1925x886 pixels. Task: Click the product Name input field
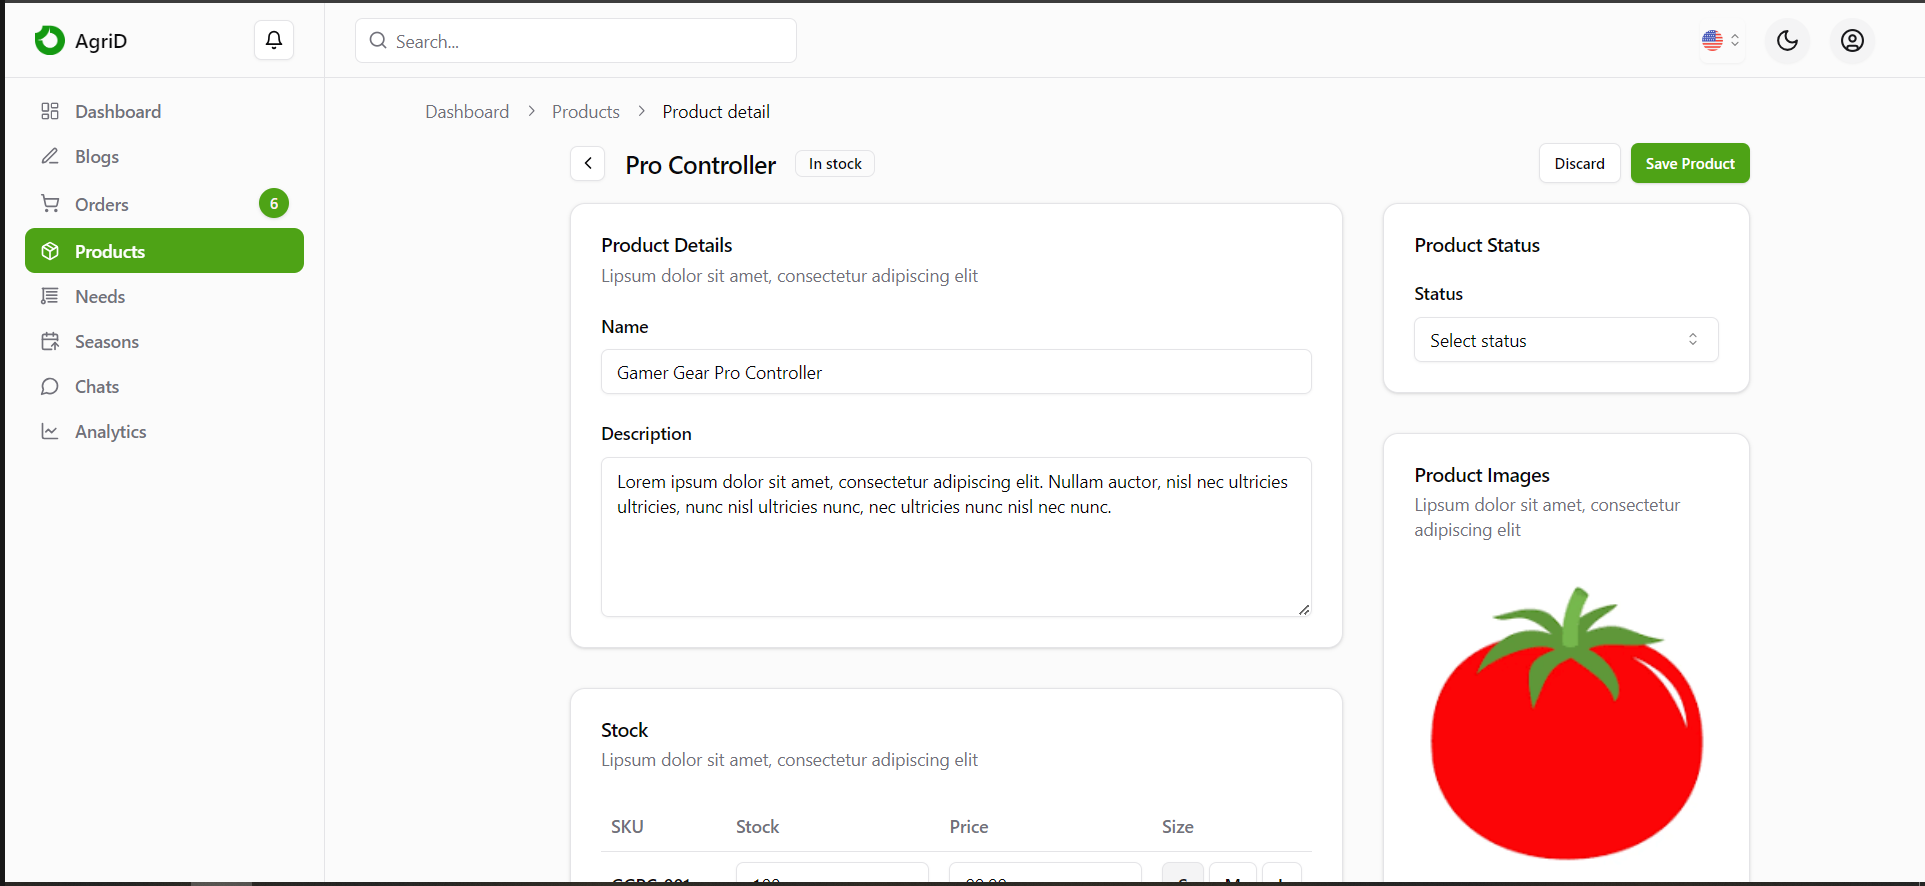coord(956,372)
